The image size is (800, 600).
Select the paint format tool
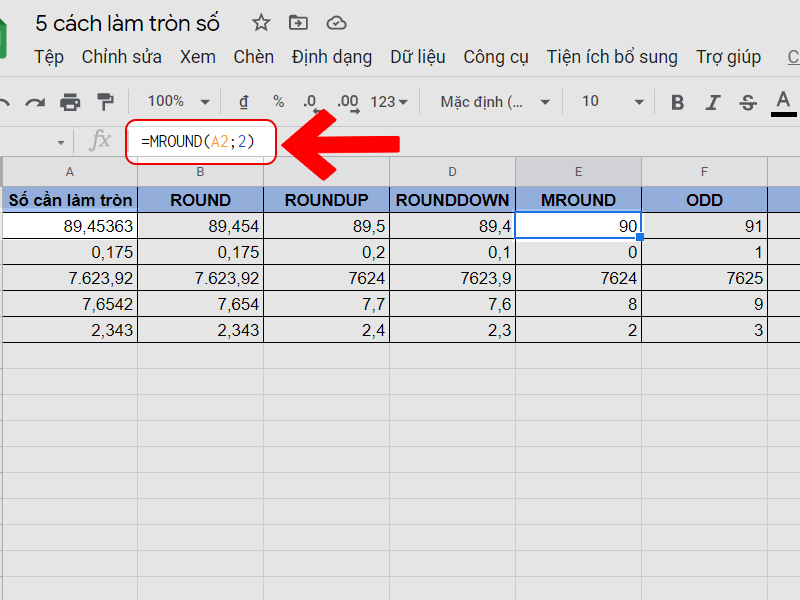104,102
